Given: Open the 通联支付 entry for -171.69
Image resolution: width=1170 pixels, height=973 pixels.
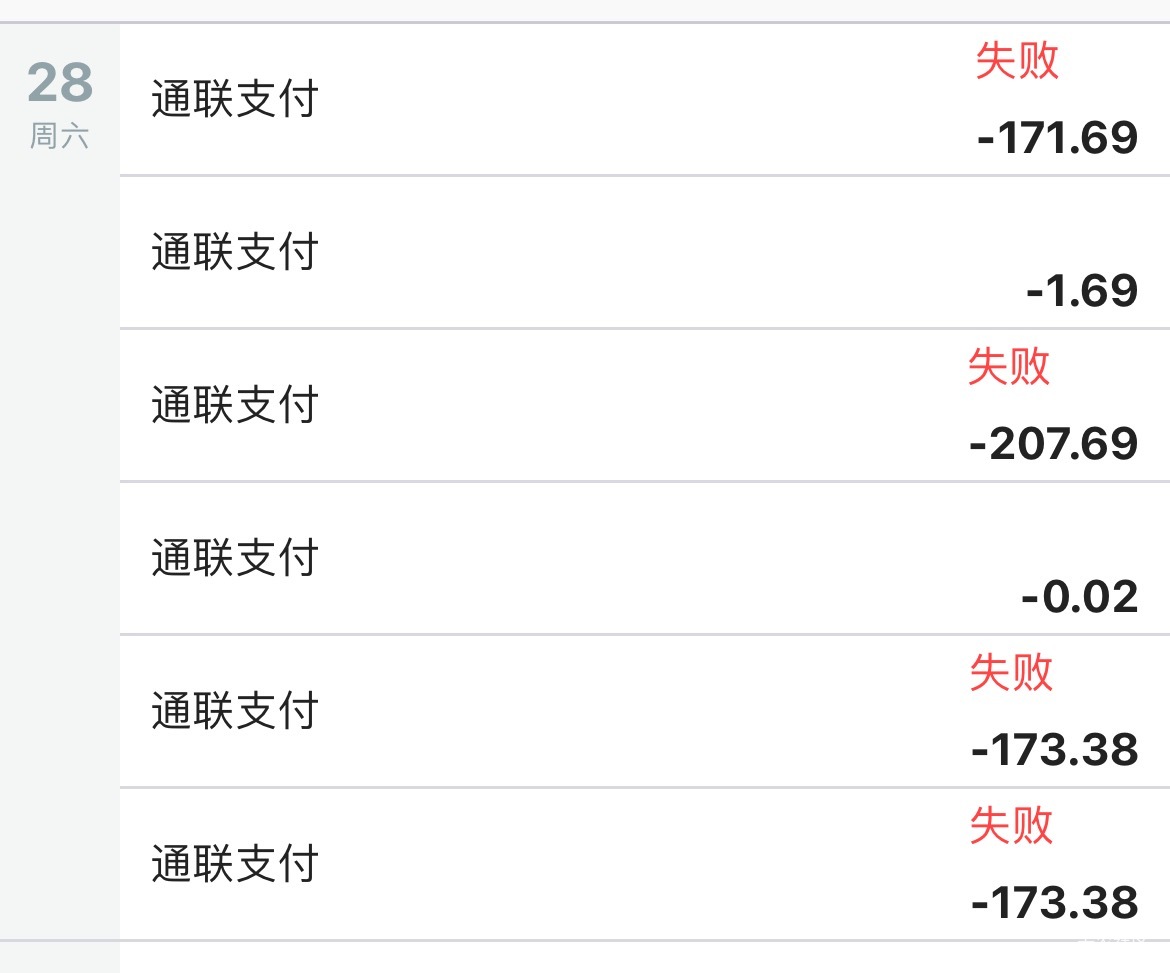Looking at the screenshot, I should pos(234,100).
